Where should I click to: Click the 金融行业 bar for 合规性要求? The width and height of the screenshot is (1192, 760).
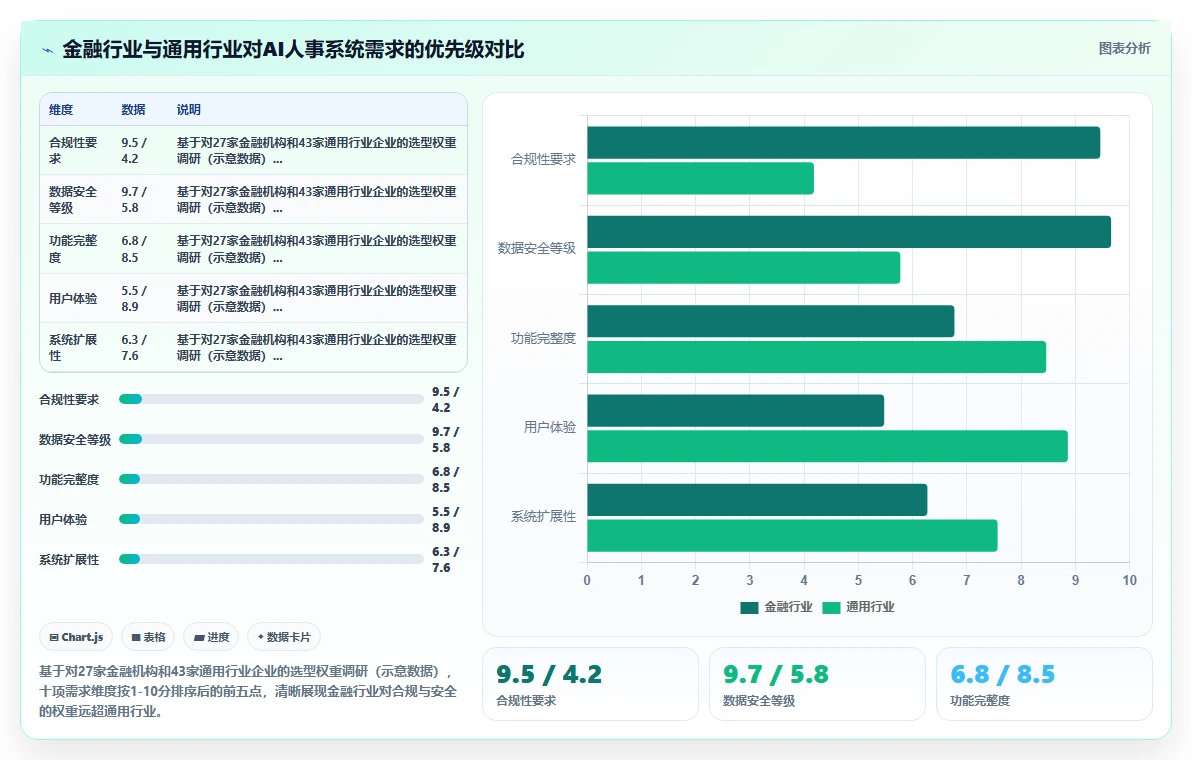pos(844,143)
